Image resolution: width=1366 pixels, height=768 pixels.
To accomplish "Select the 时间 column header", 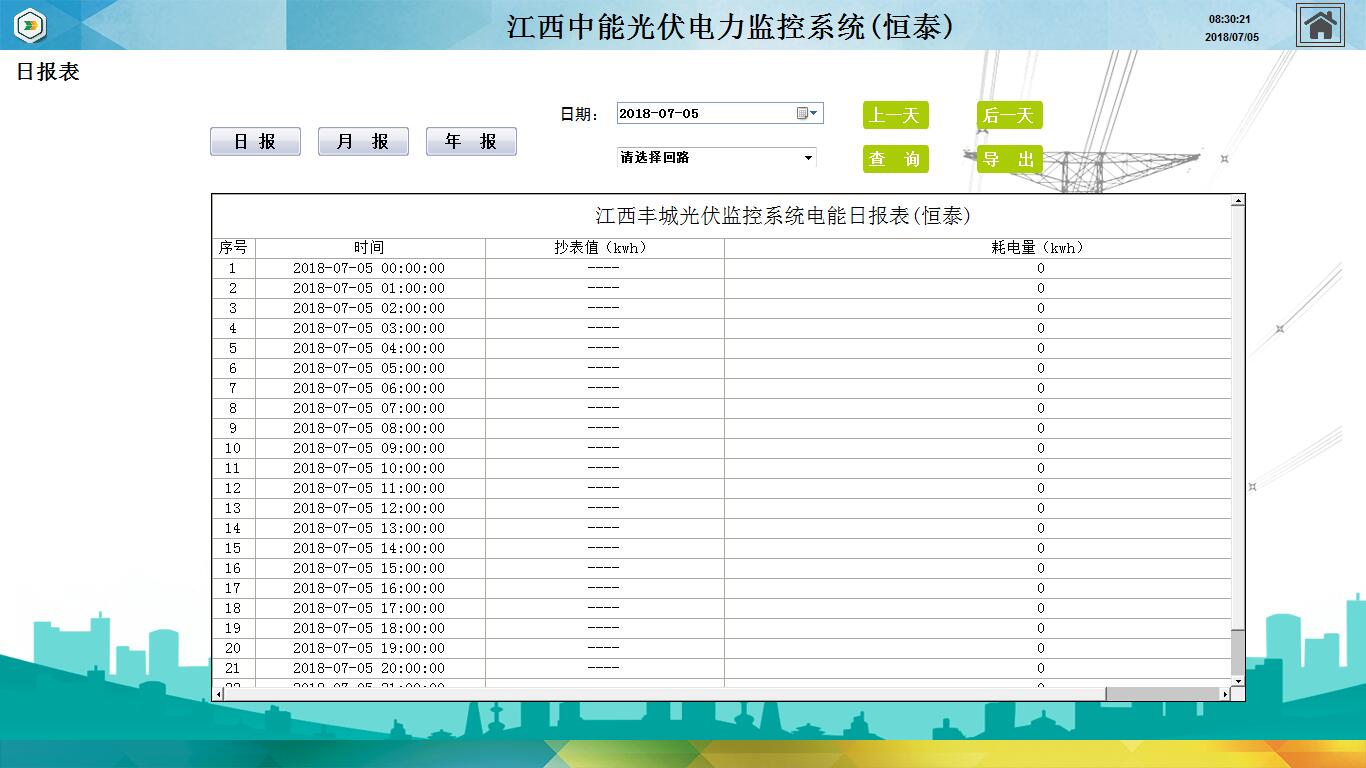I will pos(369,248).
